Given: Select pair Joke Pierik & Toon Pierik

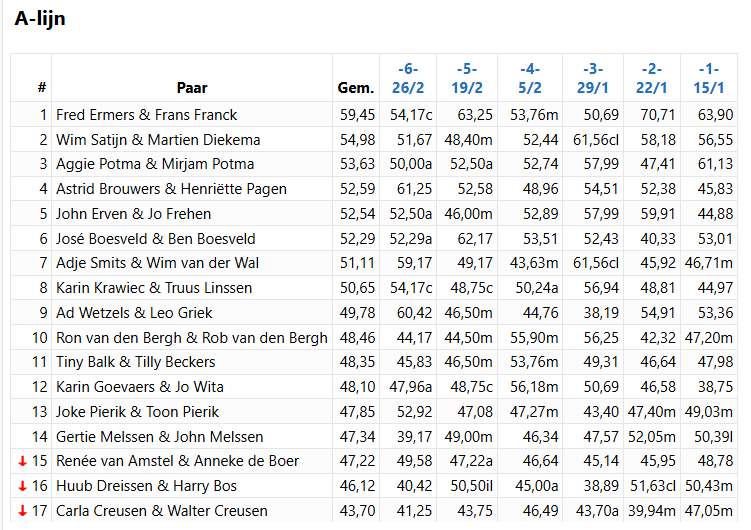Looking at the screenshot, I should 137,412.
